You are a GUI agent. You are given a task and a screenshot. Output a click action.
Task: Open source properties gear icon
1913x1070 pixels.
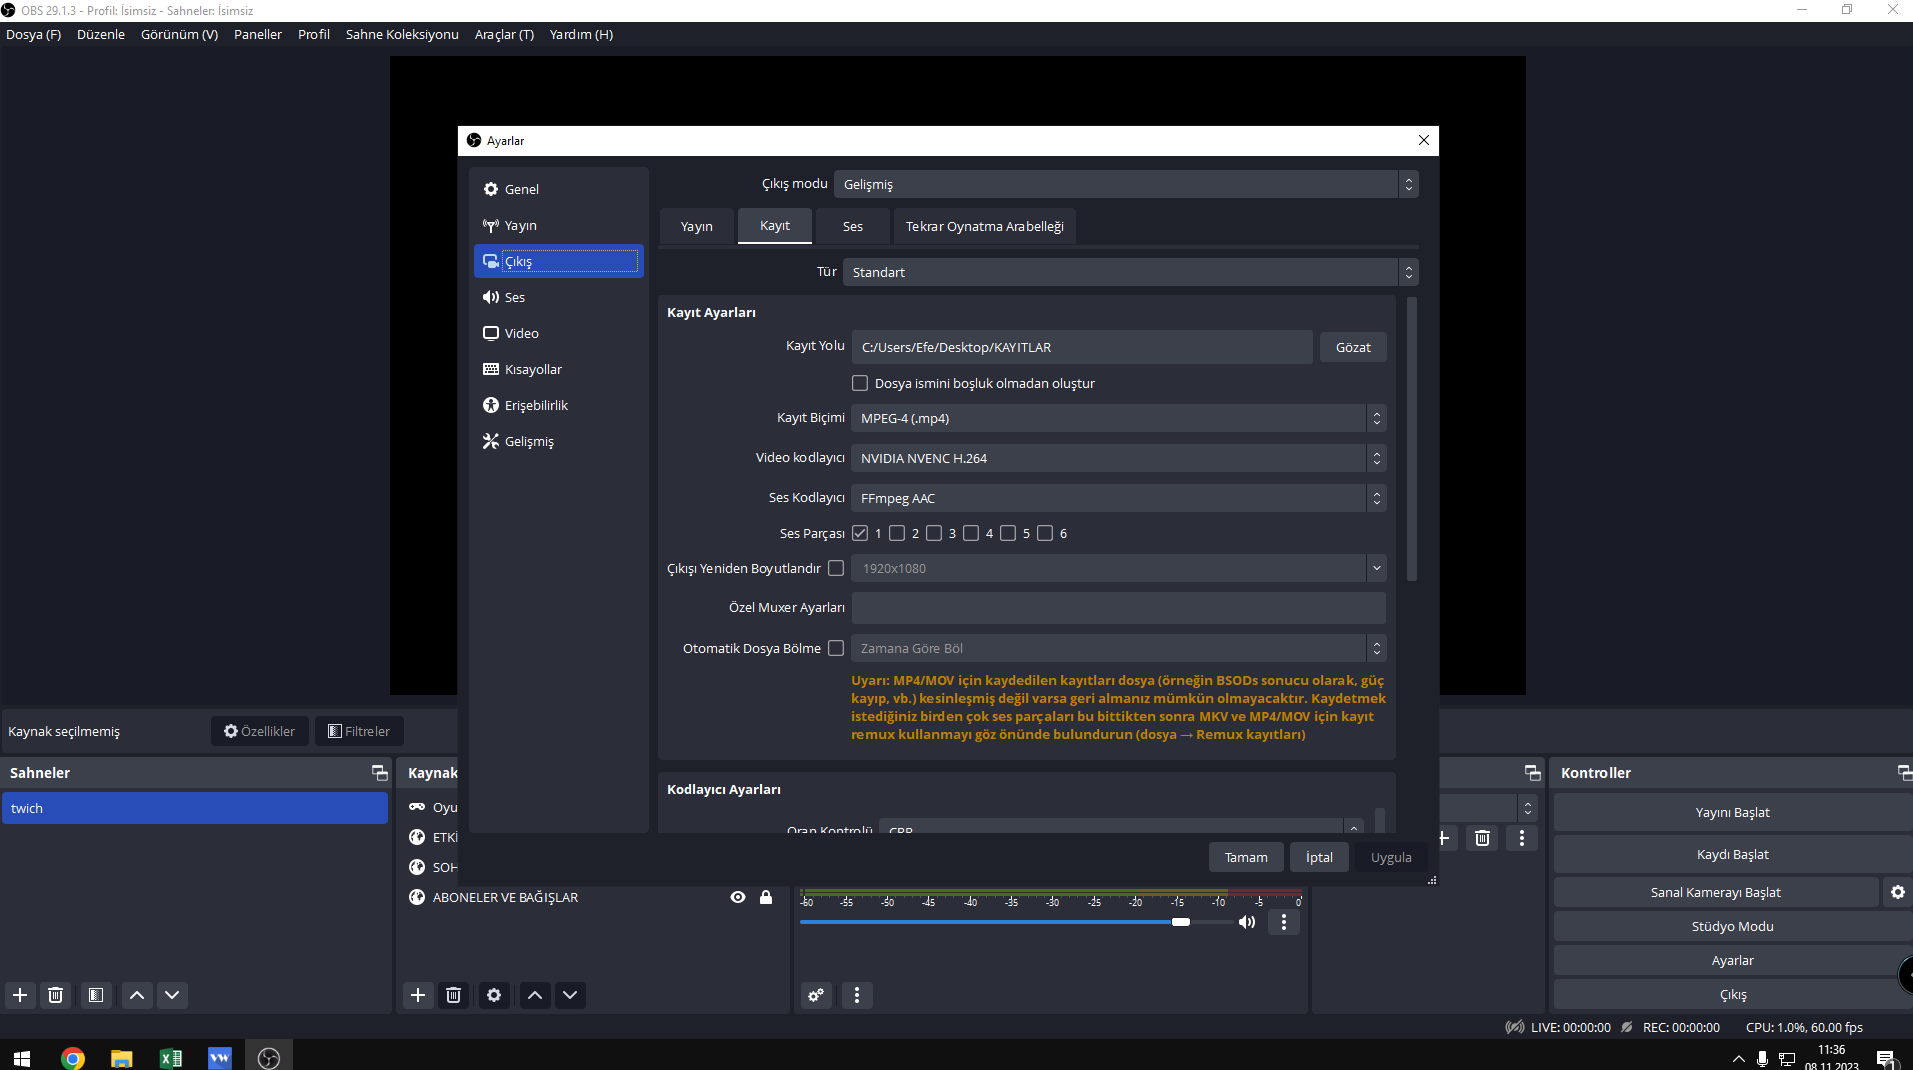click(494, 995)
